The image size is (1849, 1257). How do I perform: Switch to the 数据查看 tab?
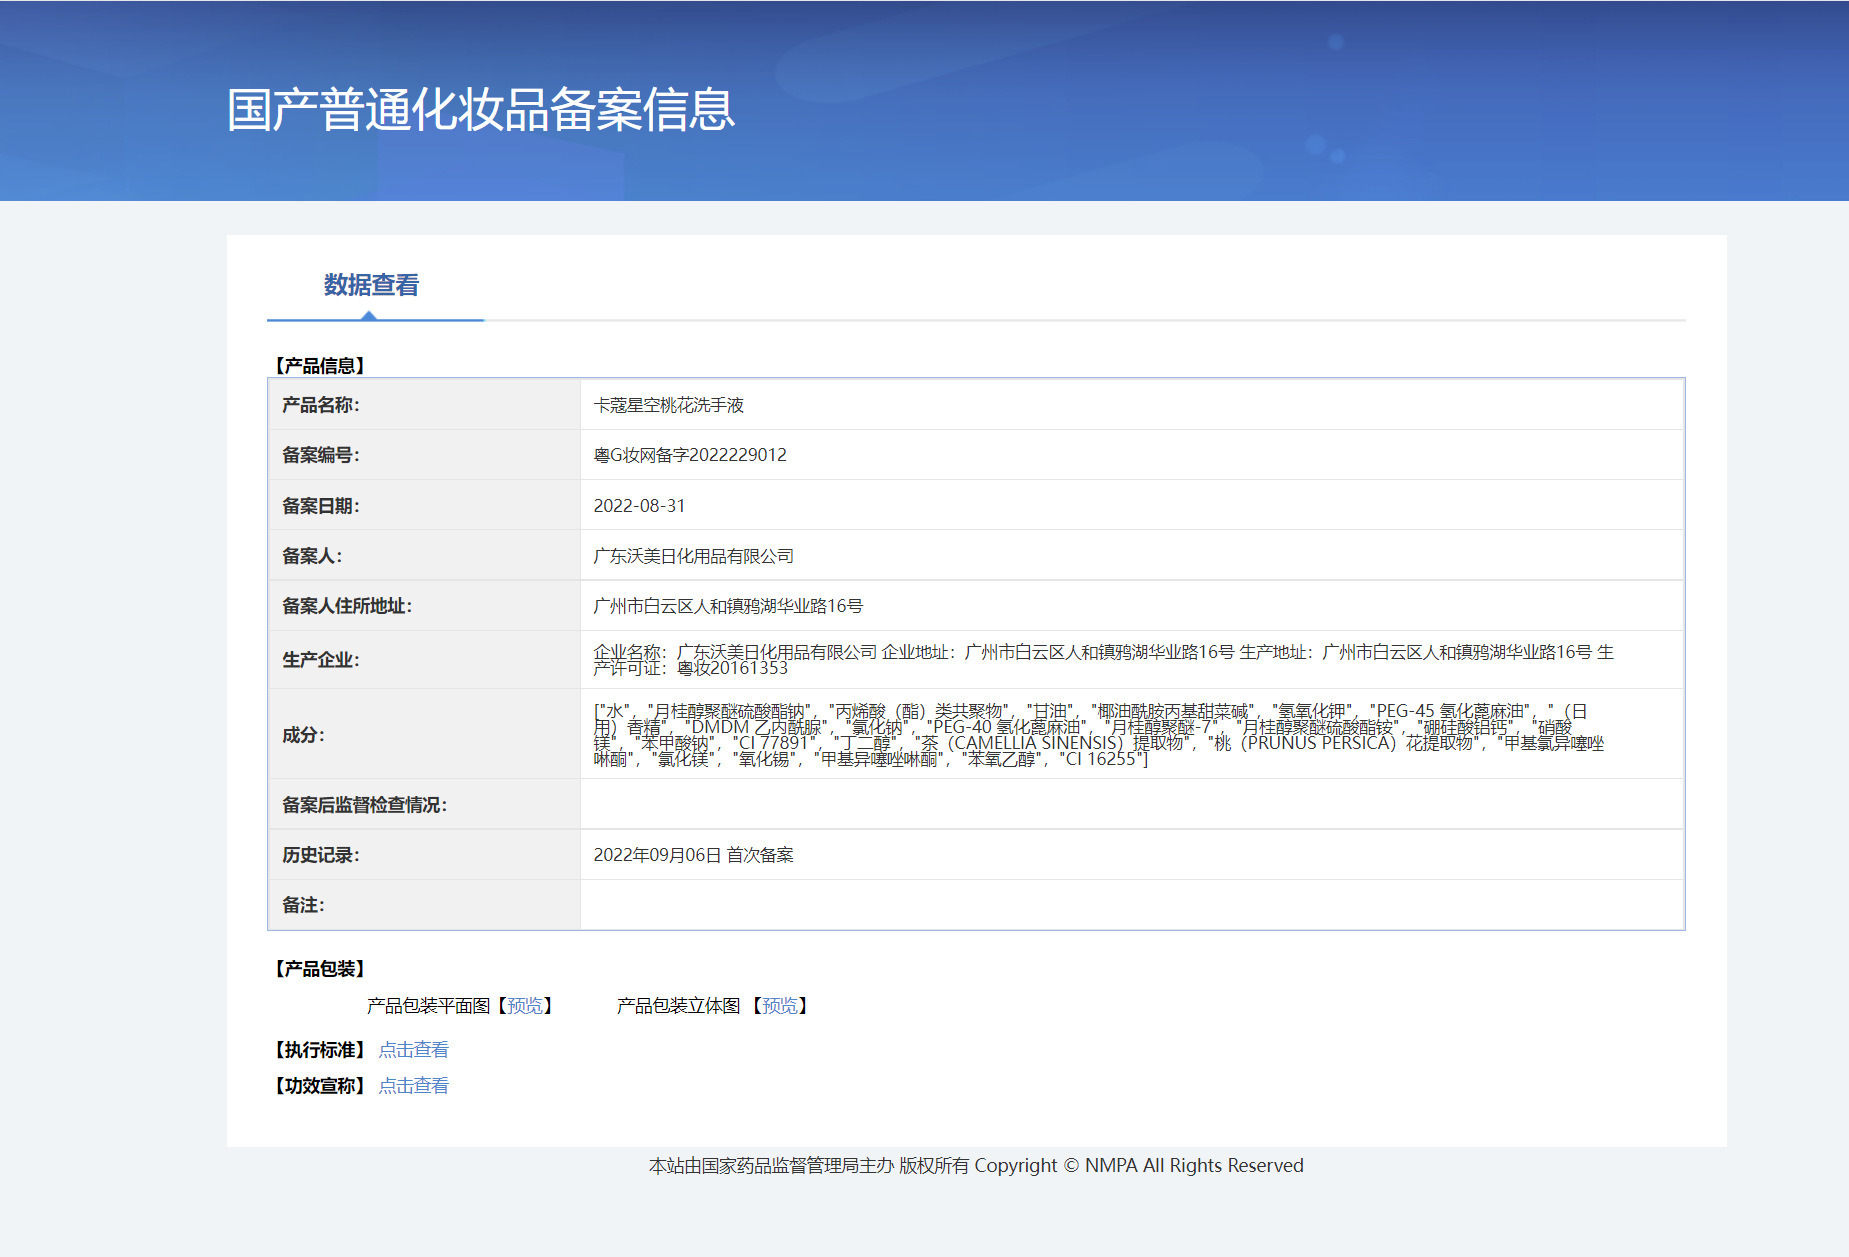click(x=371, y=286)
